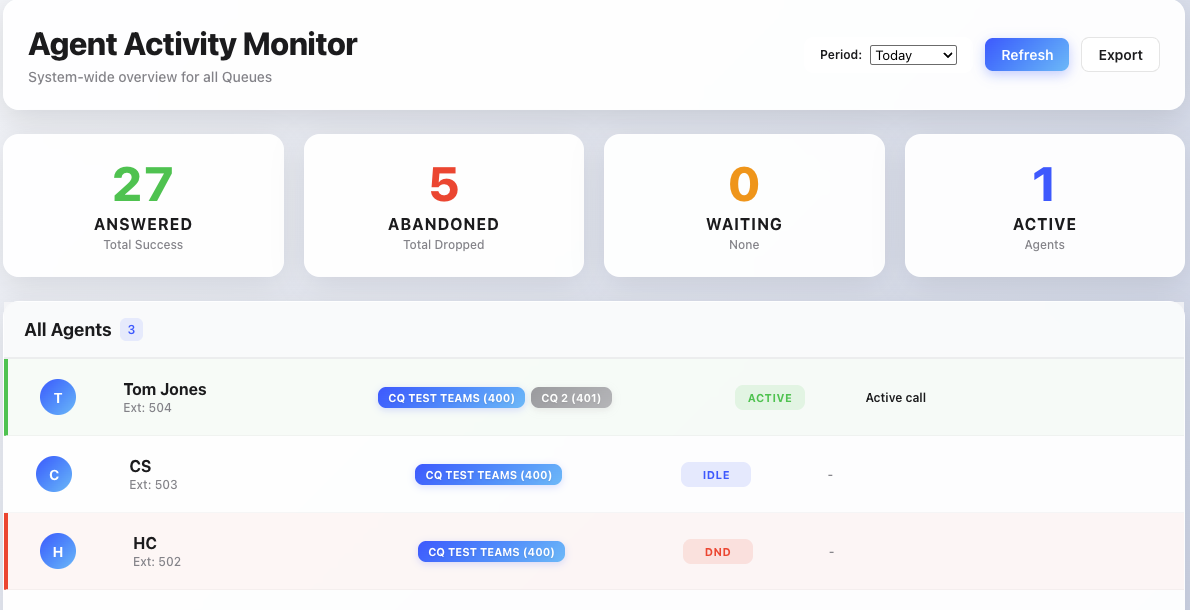The width and height of the screenshot is (1190, 610).
Task: Click the All Agents count badge
Action: tap(131, 330)
